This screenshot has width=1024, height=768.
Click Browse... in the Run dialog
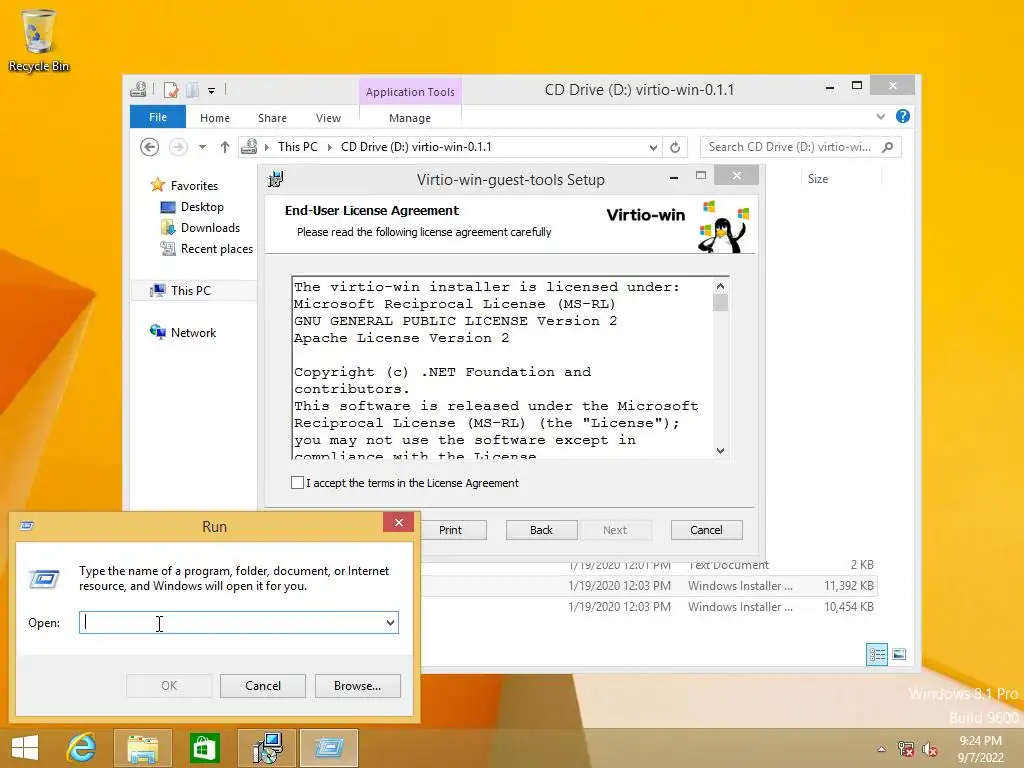tap(357, 686)
